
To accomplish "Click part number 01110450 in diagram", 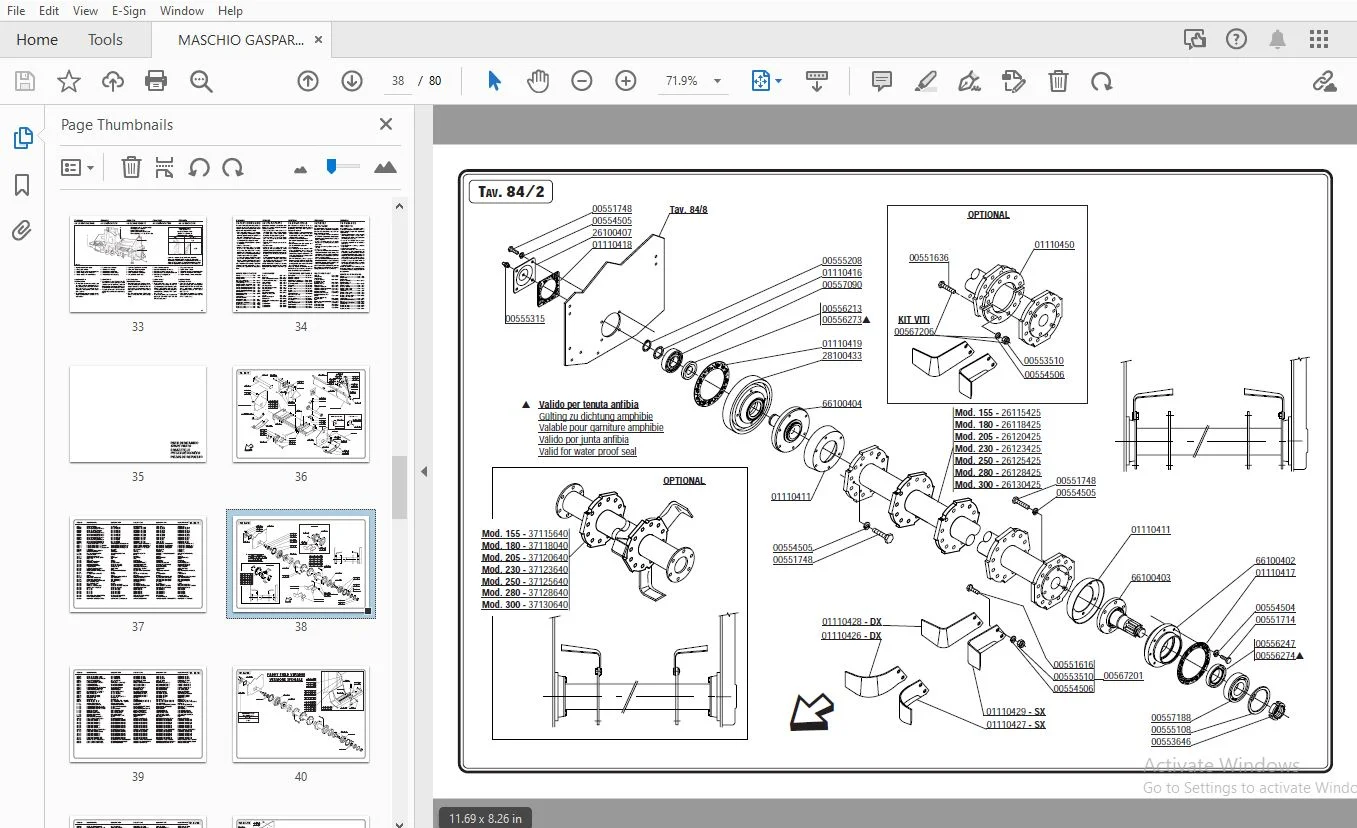I will pos(1054,244).
